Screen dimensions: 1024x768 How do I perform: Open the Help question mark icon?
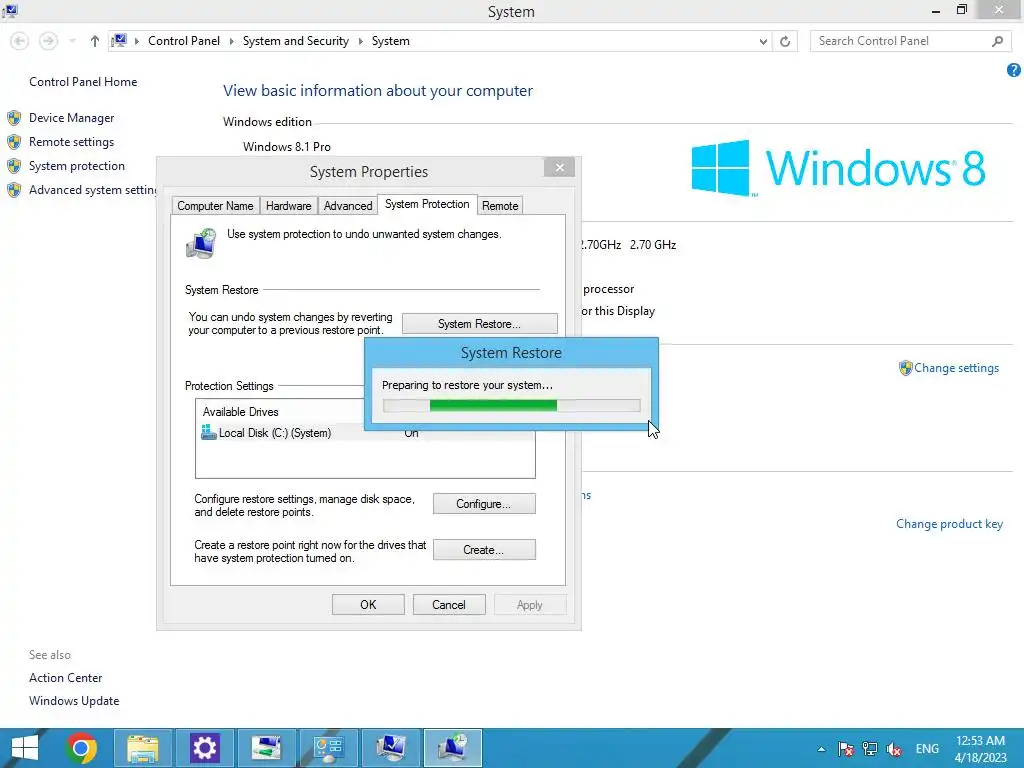click(x=1014, y=70)
